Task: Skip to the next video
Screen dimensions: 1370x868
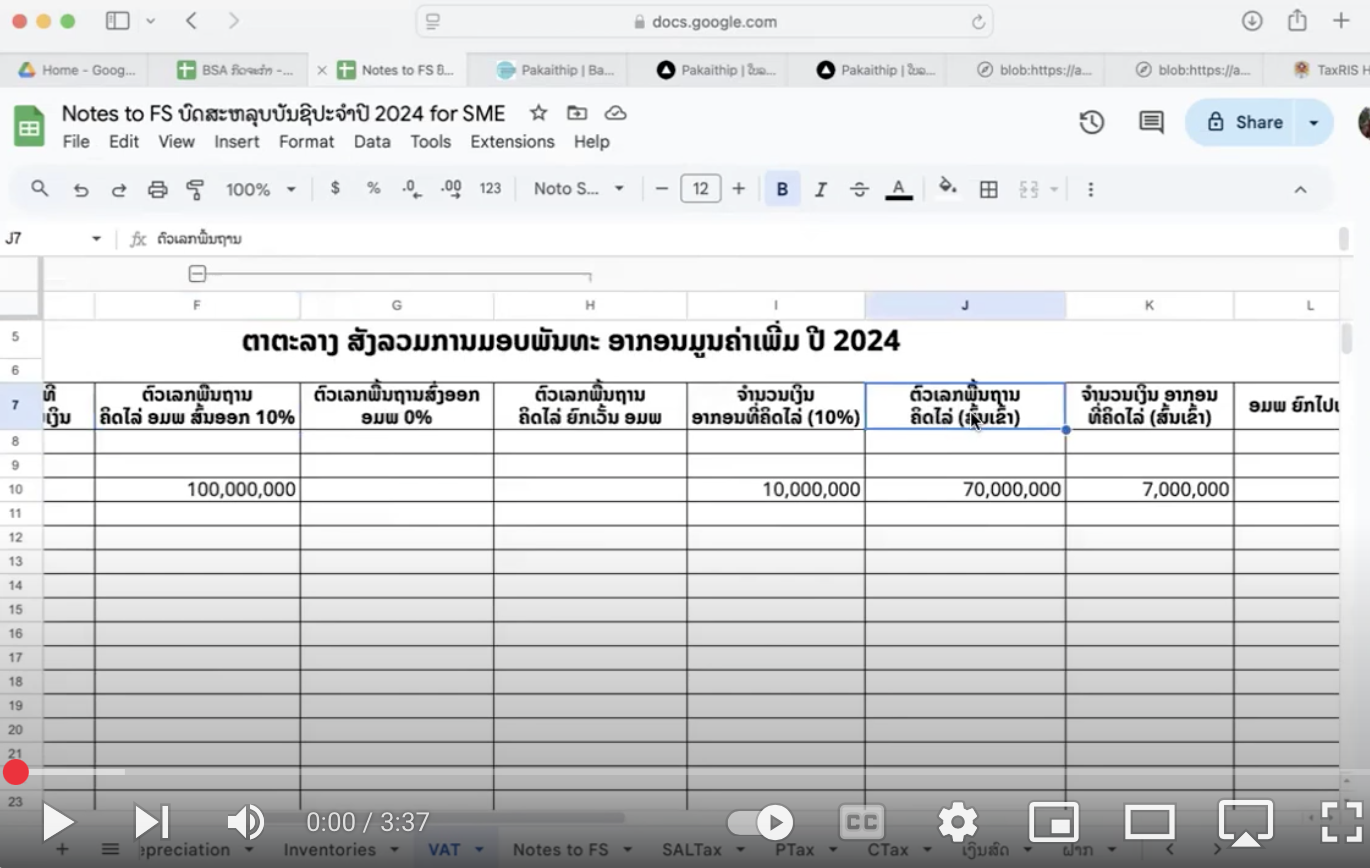Action: coord(152,822)
